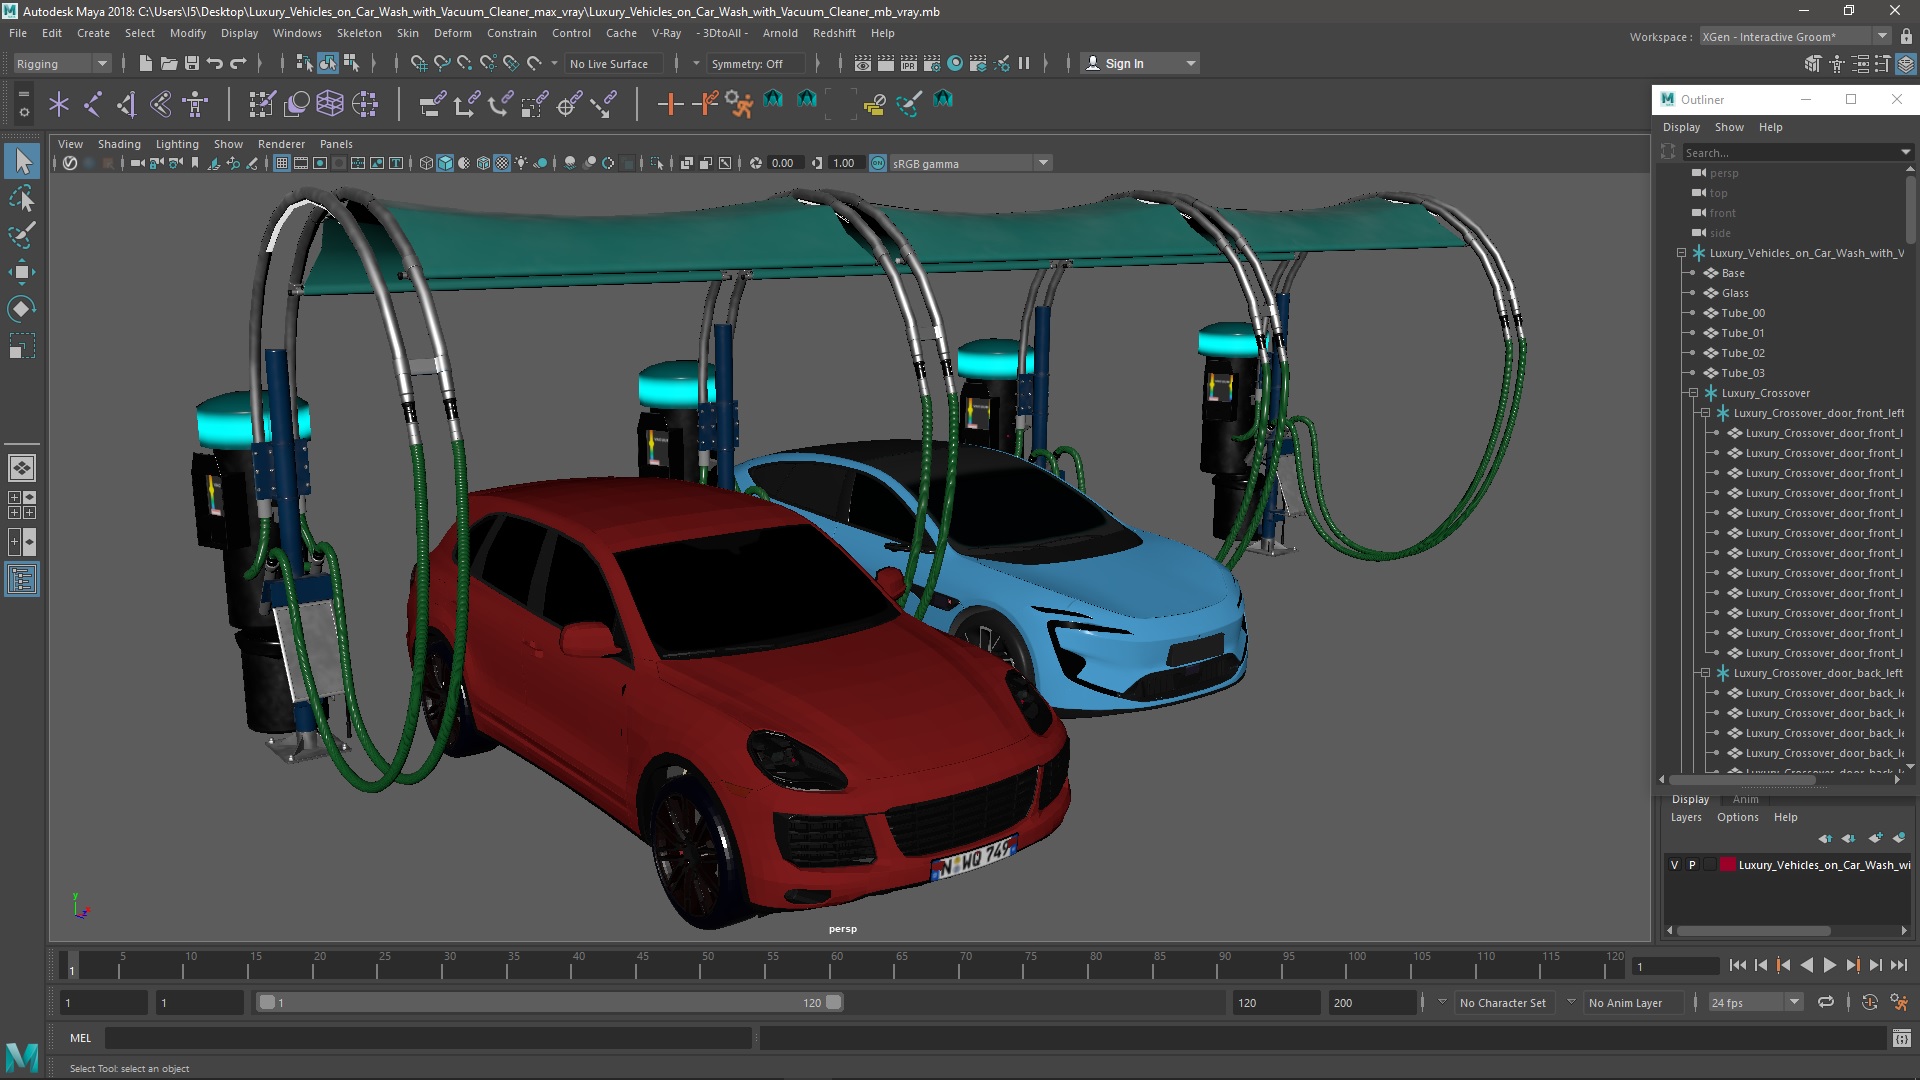Toggle auto keyframe
The height and width of the screenshot is (1080, 1920).
tap(1870, 1002)
